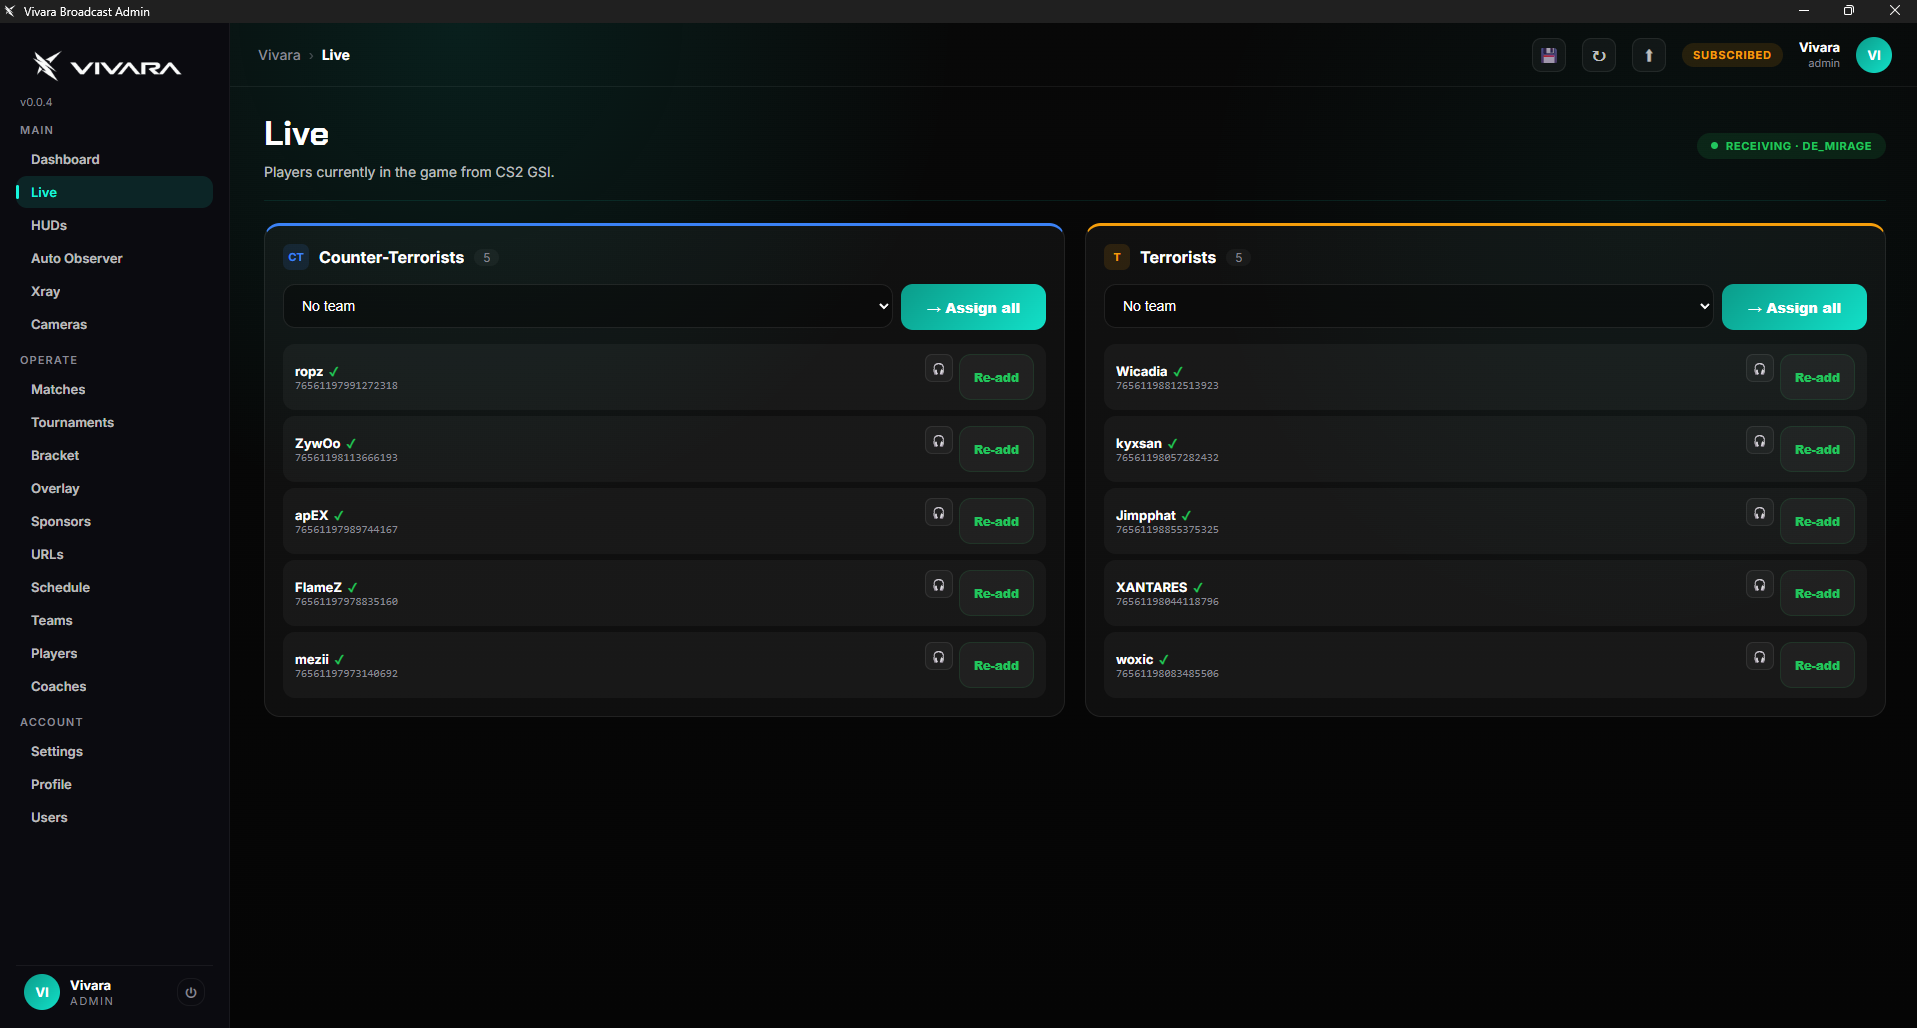
Task: Click headset icon for mezii
Action: pos(939,657)
